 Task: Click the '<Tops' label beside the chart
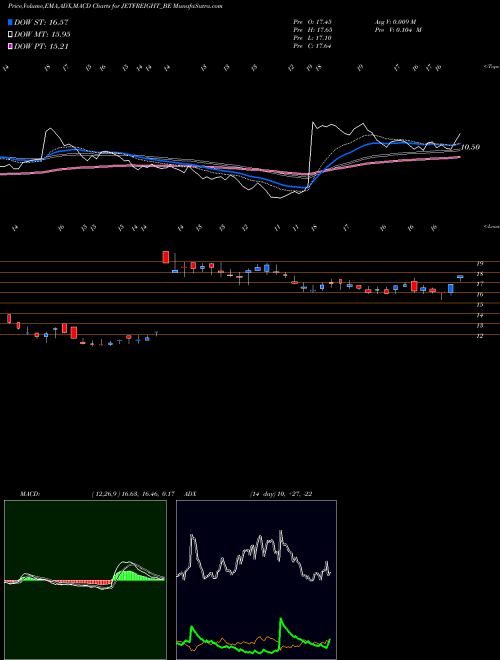point(492,67)
